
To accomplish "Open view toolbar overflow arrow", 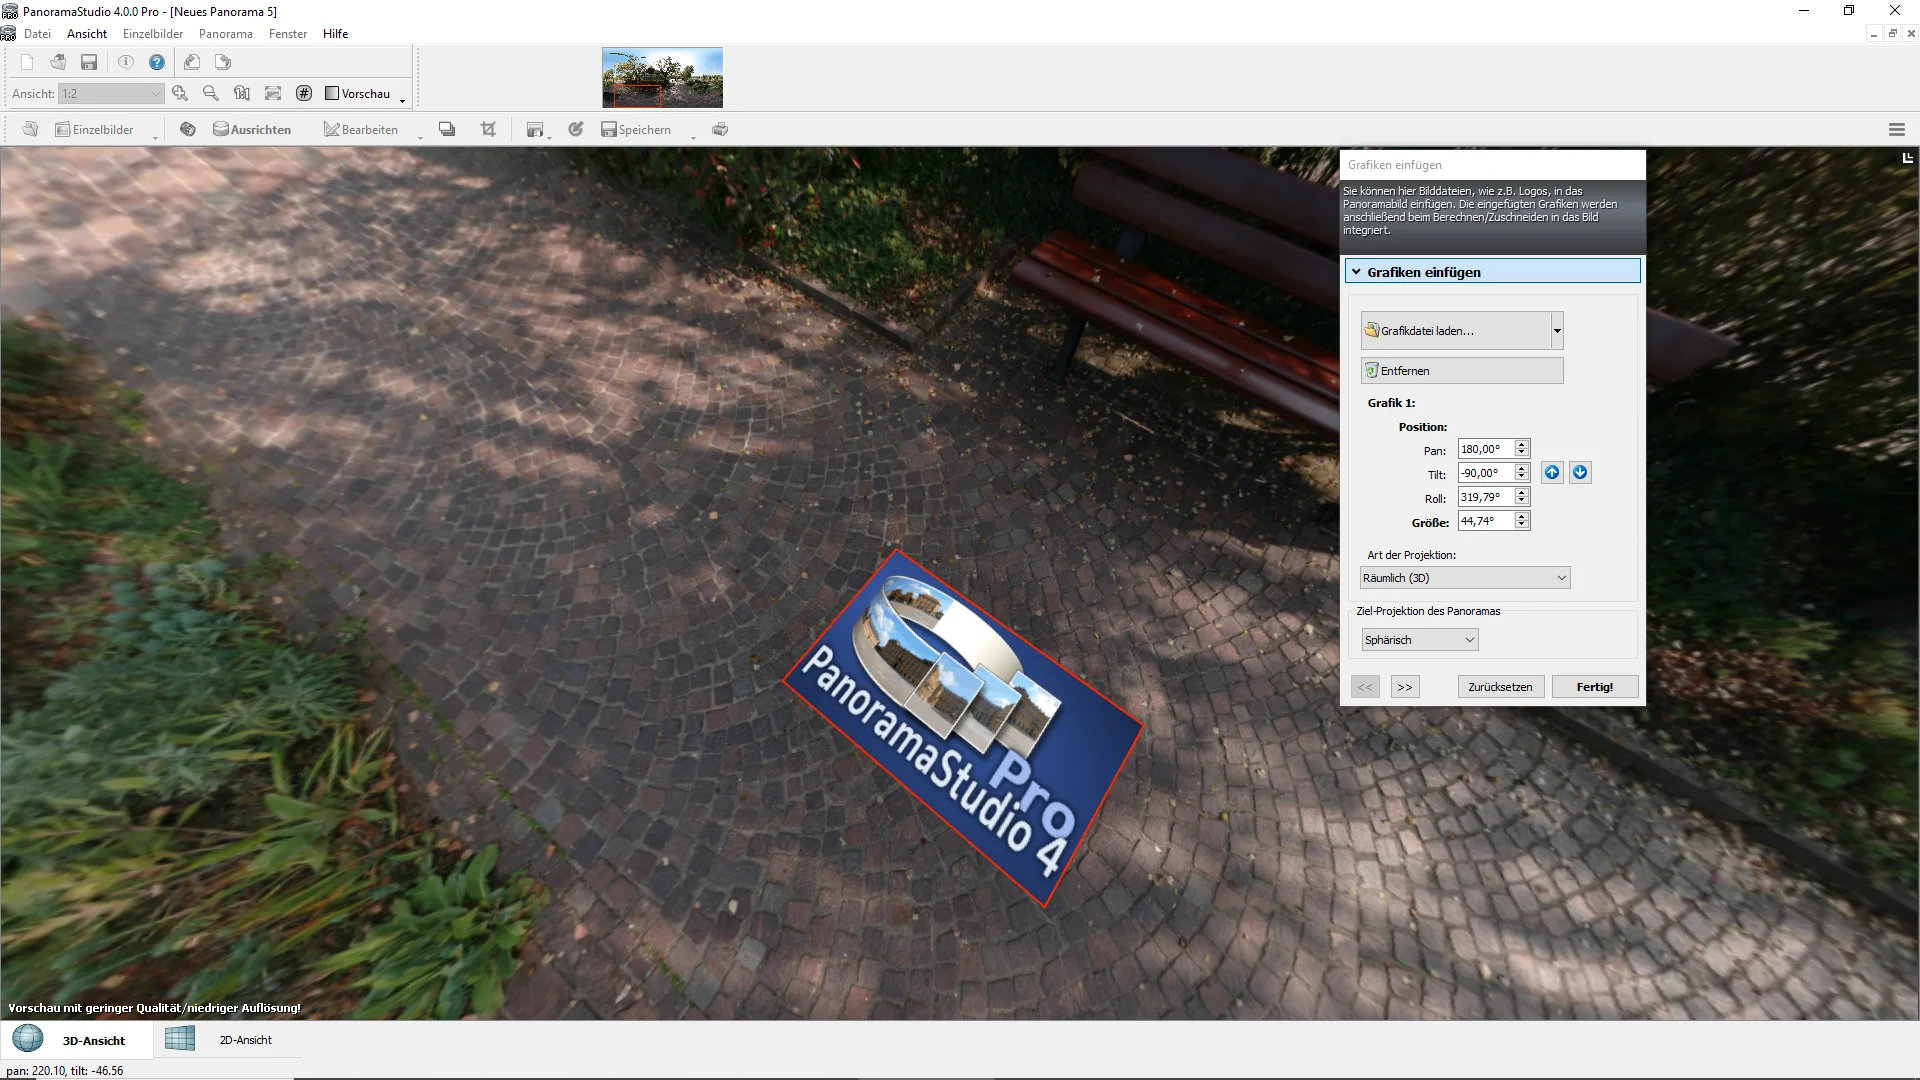I will [x=402, y=101].
